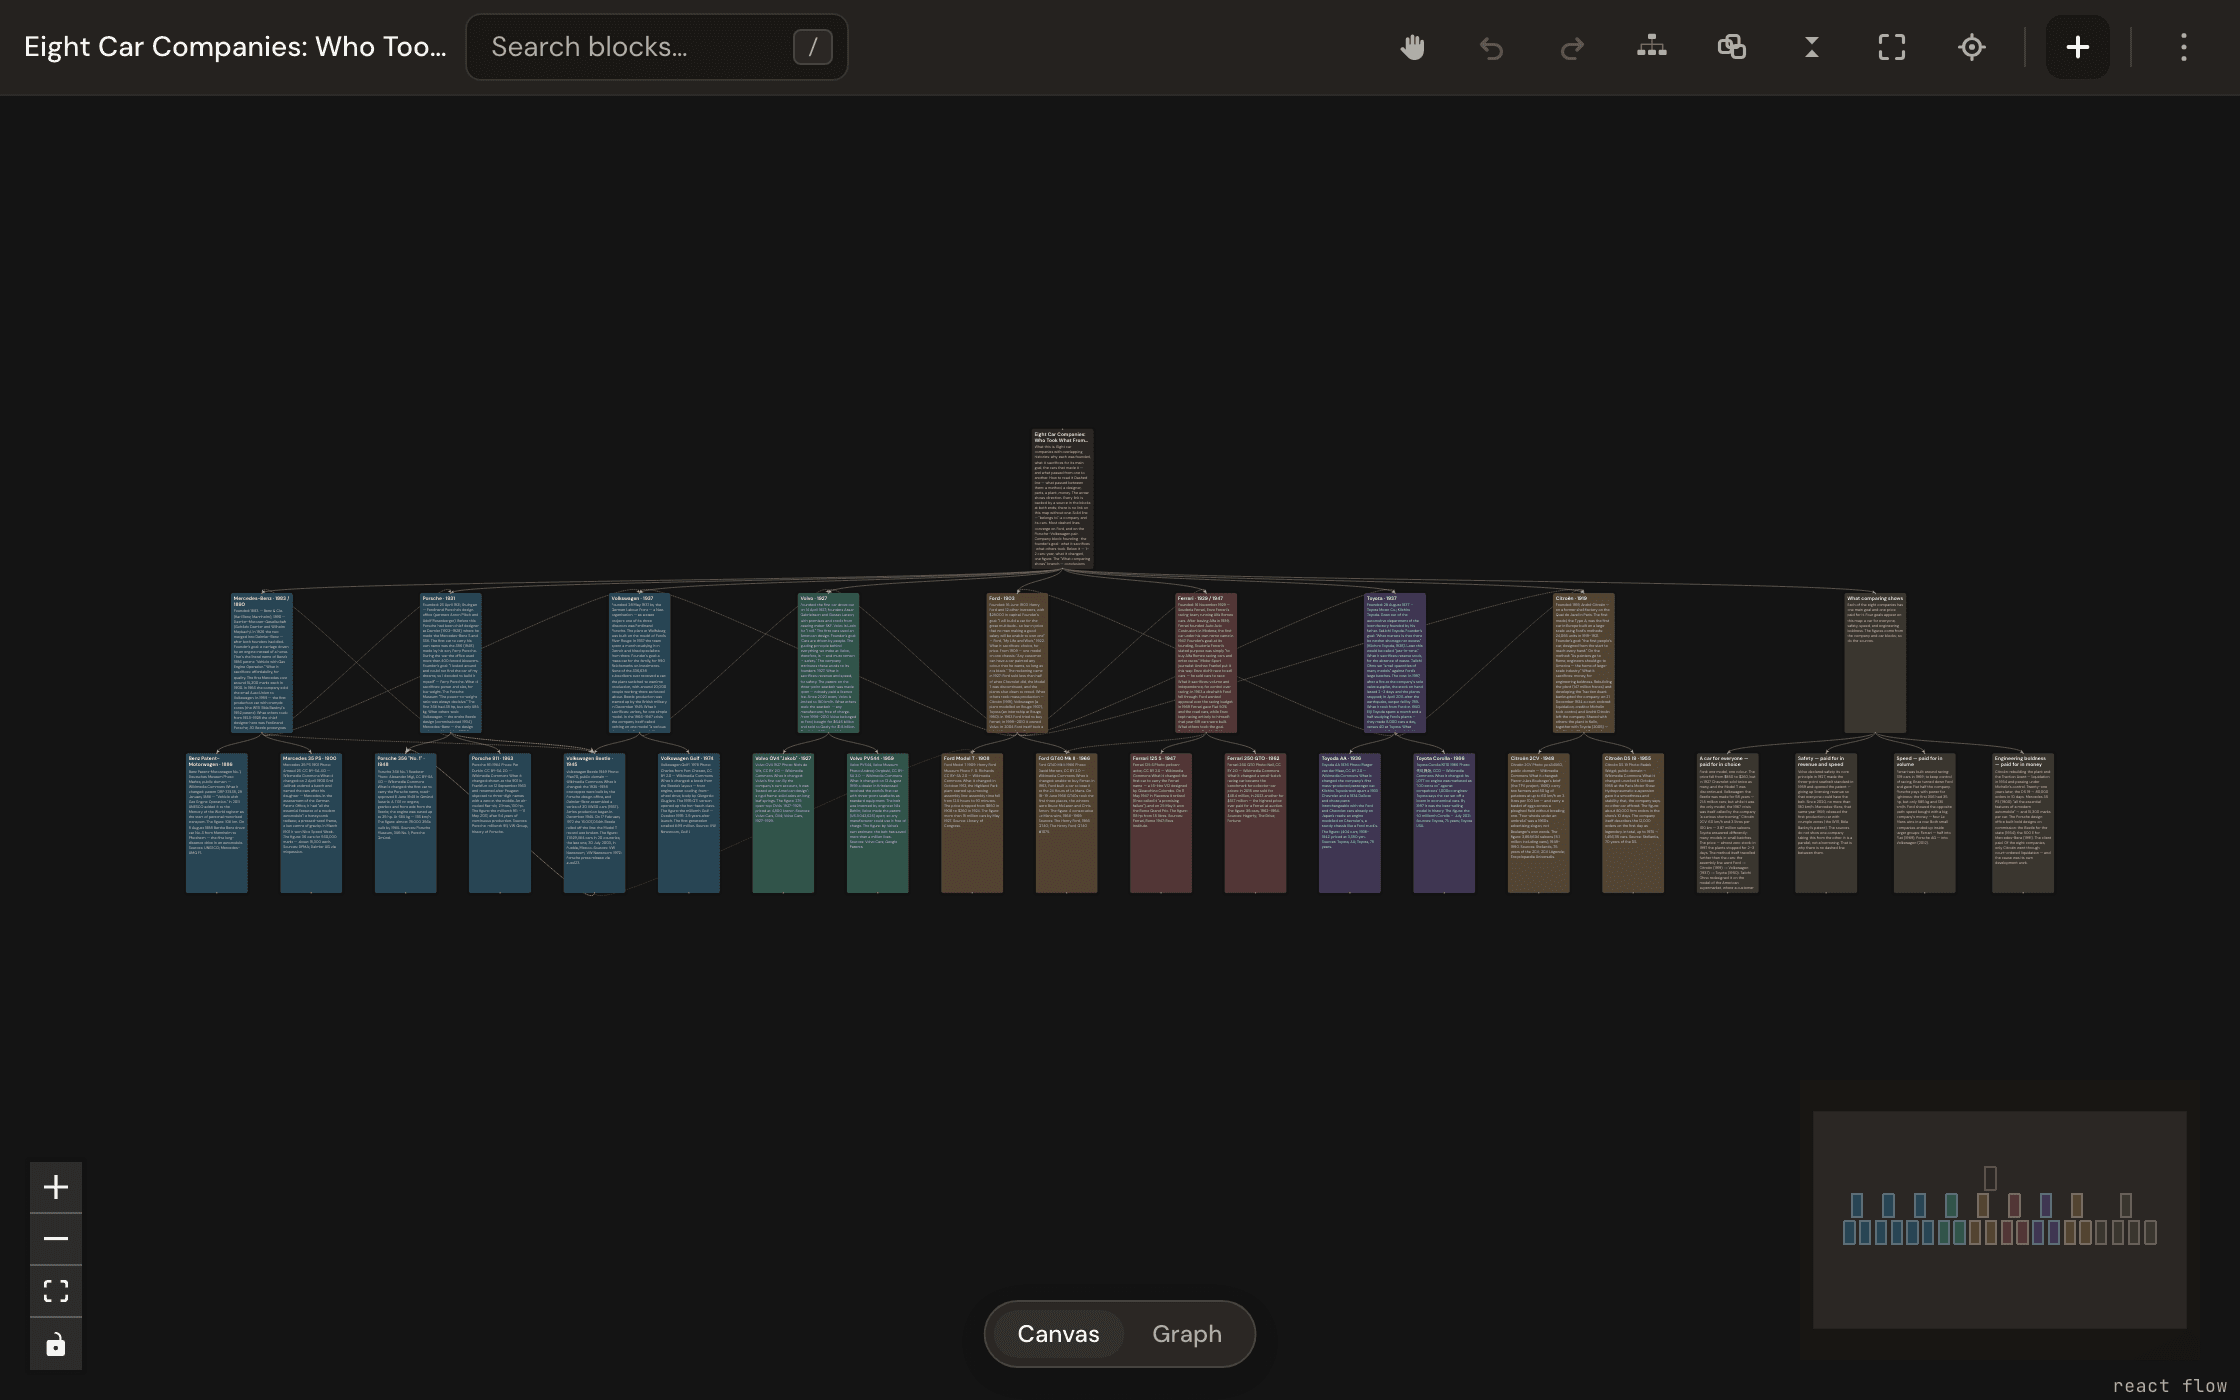
Task: Open the three-dot more options menu
Action: [x=2184, y=47]
